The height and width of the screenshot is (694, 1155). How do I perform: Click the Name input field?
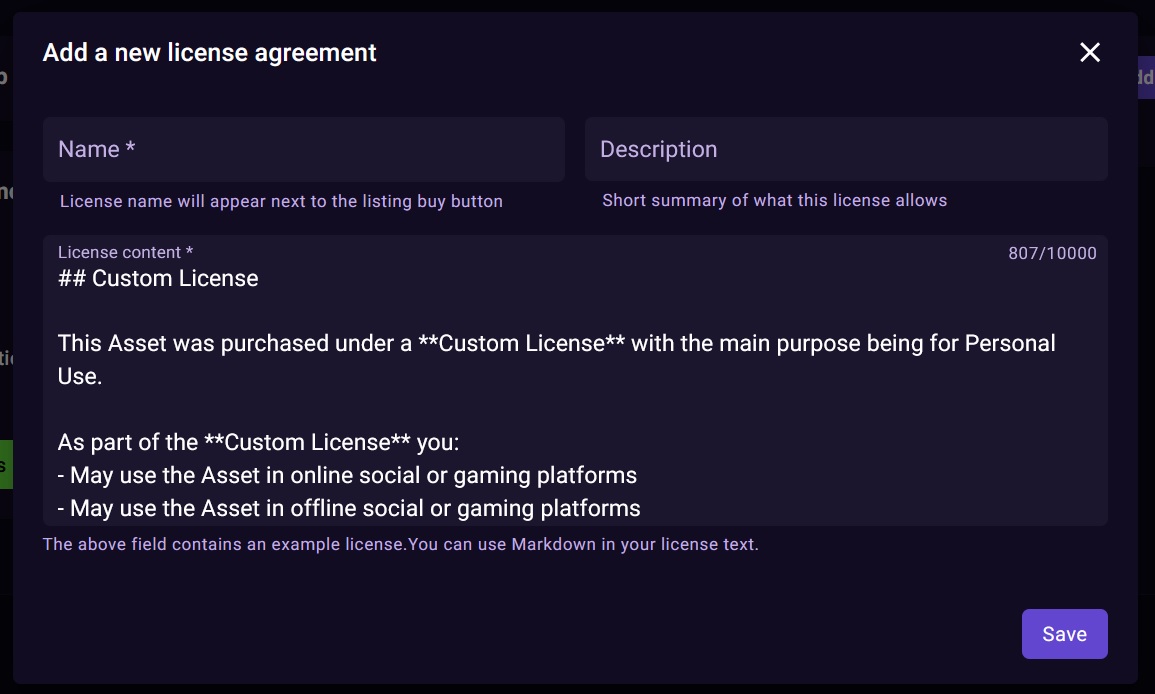[x=303, y=150]
